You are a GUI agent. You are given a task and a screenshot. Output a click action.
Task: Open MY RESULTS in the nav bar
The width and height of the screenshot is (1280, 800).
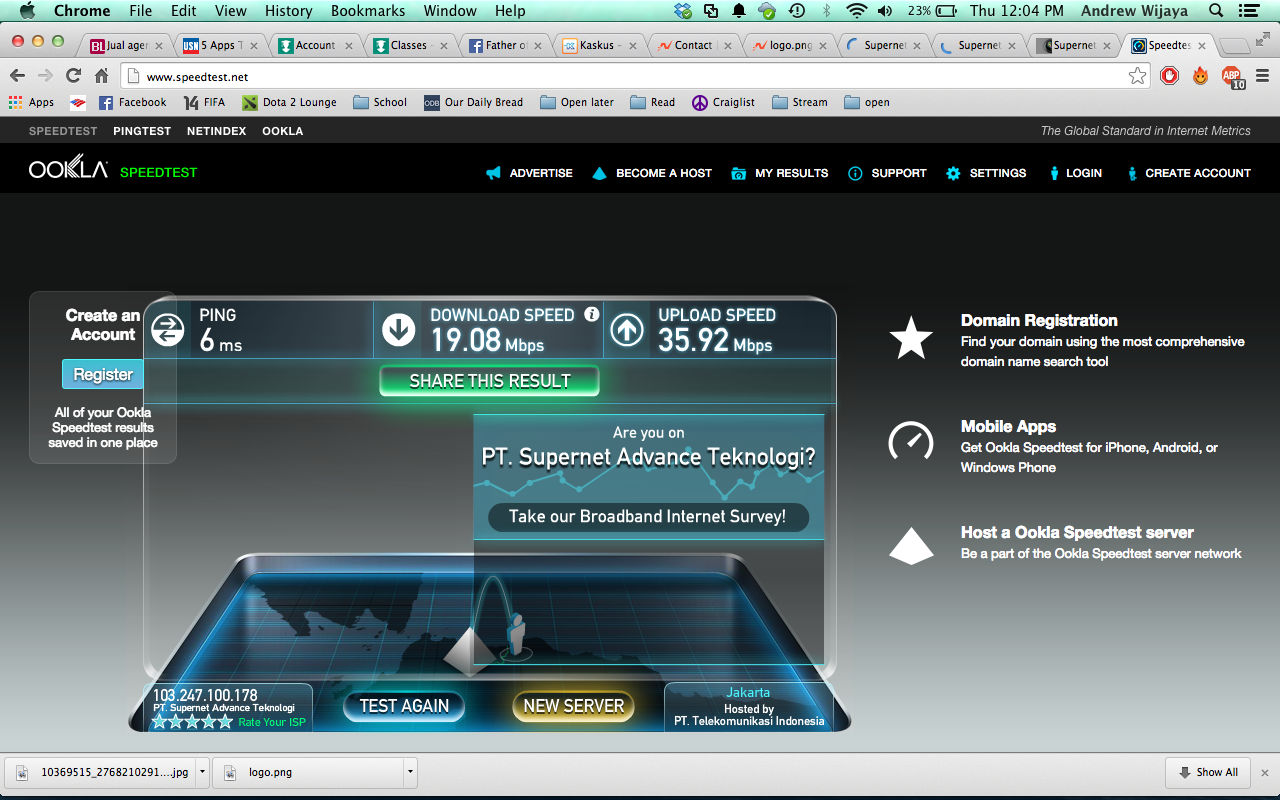coord(780,173)
